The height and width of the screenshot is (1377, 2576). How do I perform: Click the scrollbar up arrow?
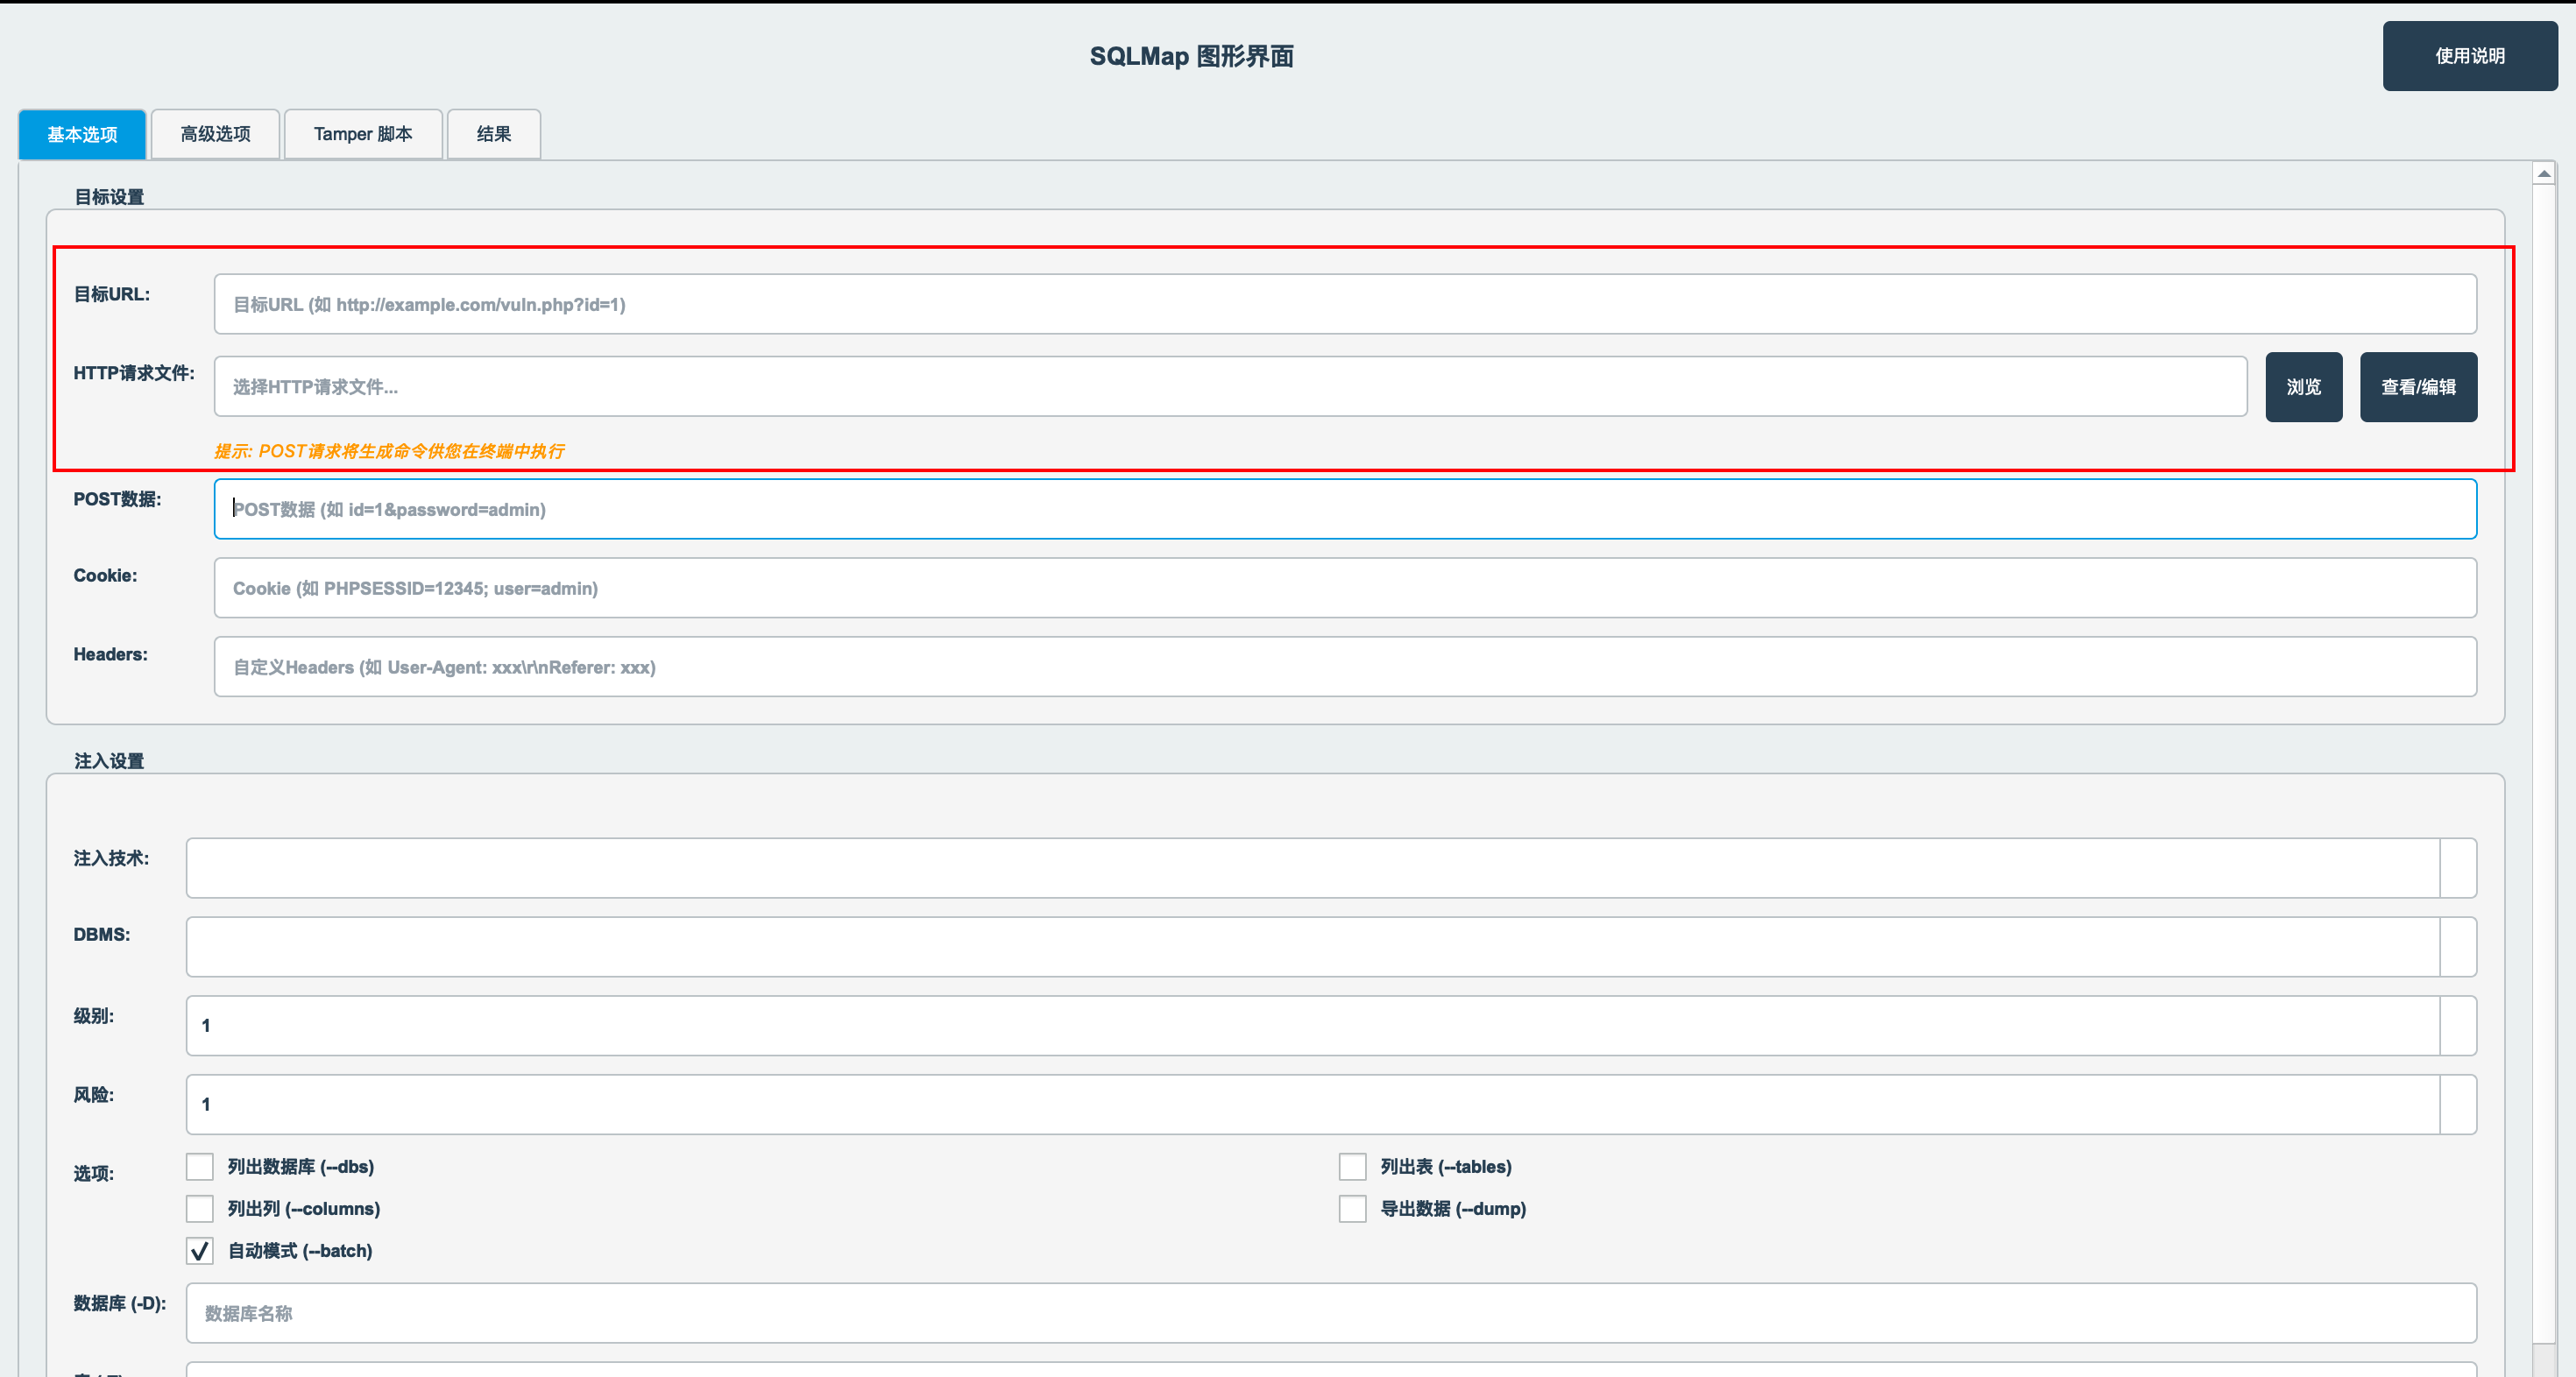click(2544, 174)
